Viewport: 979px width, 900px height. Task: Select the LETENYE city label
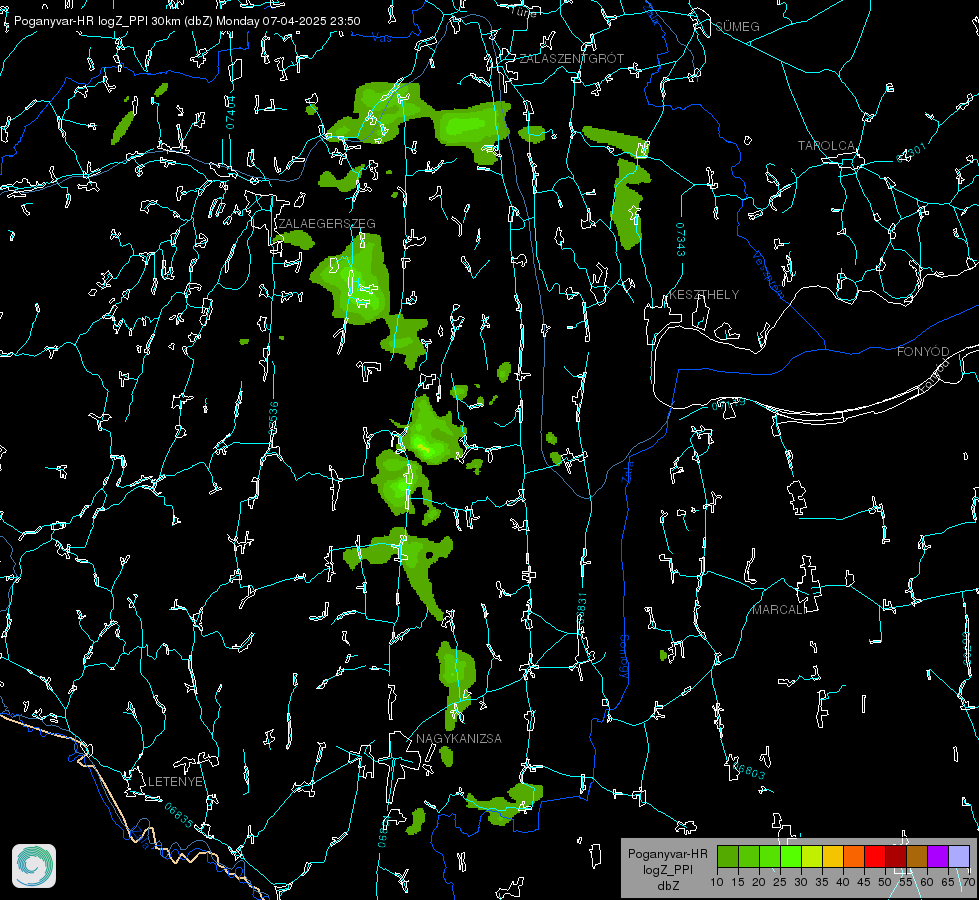175,782
